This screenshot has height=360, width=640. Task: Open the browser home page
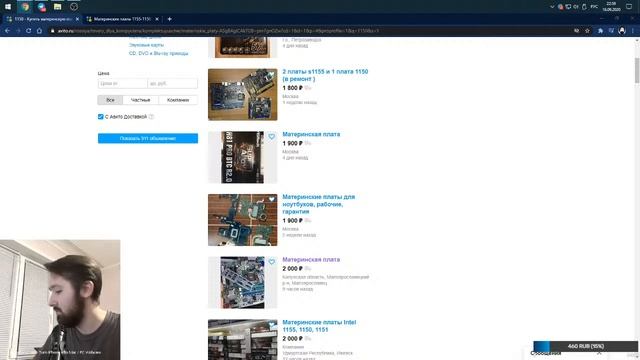(x=39, y=31)
